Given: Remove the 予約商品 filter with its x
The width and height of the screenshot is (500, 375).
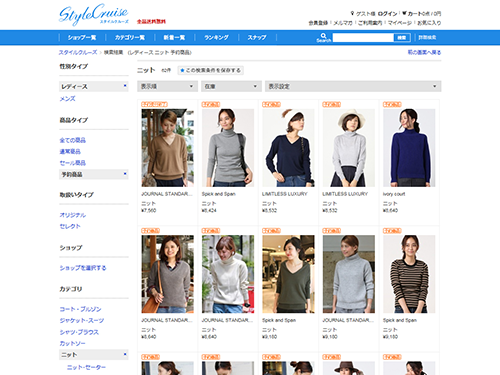Looking at the screenshot, I should pyautogui.click(x=125, y=174).
